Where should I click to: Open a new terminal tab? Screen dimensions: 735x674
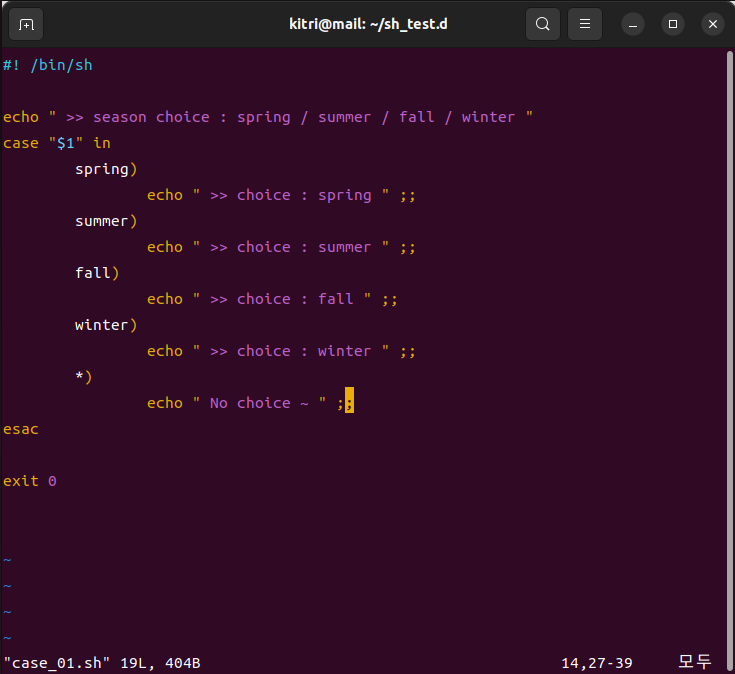(x=26, y=24)
